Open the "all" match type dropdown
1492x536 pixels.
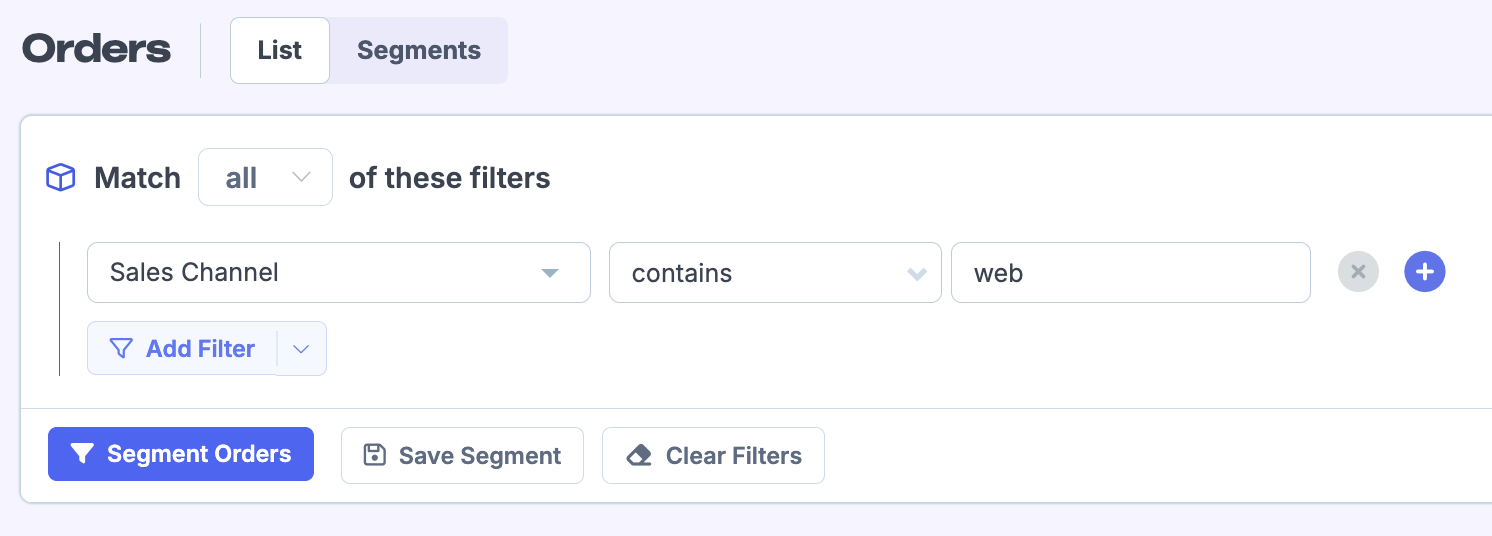tap(265, 178)
